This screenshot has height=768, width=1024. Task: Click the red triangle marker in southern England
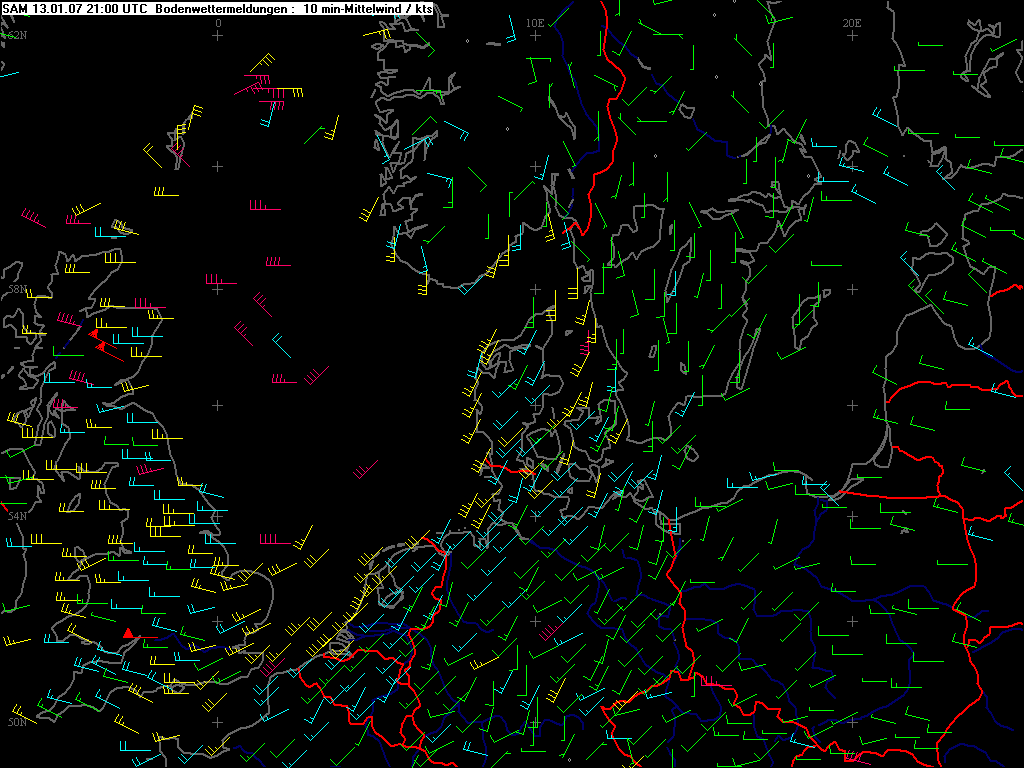[x=128, y=633]
